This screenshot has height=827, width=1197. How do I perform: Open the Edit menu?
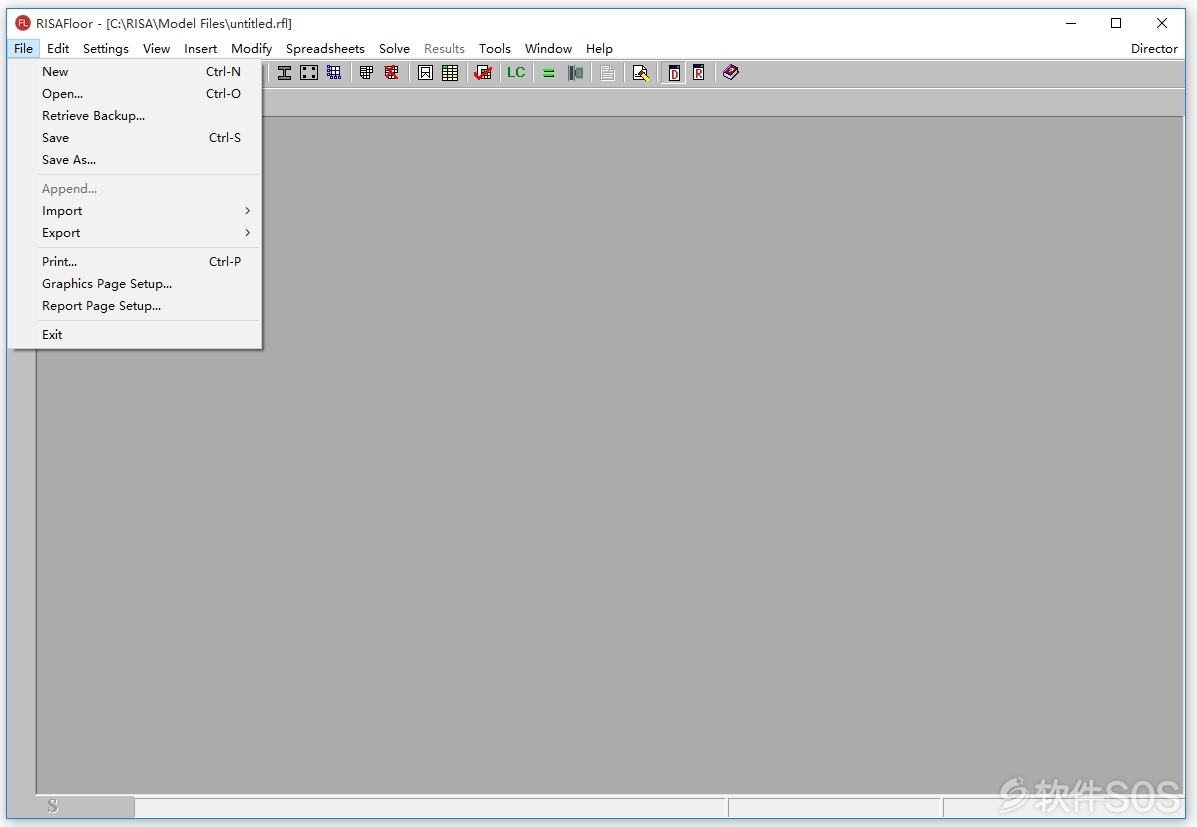pos(58,49)
